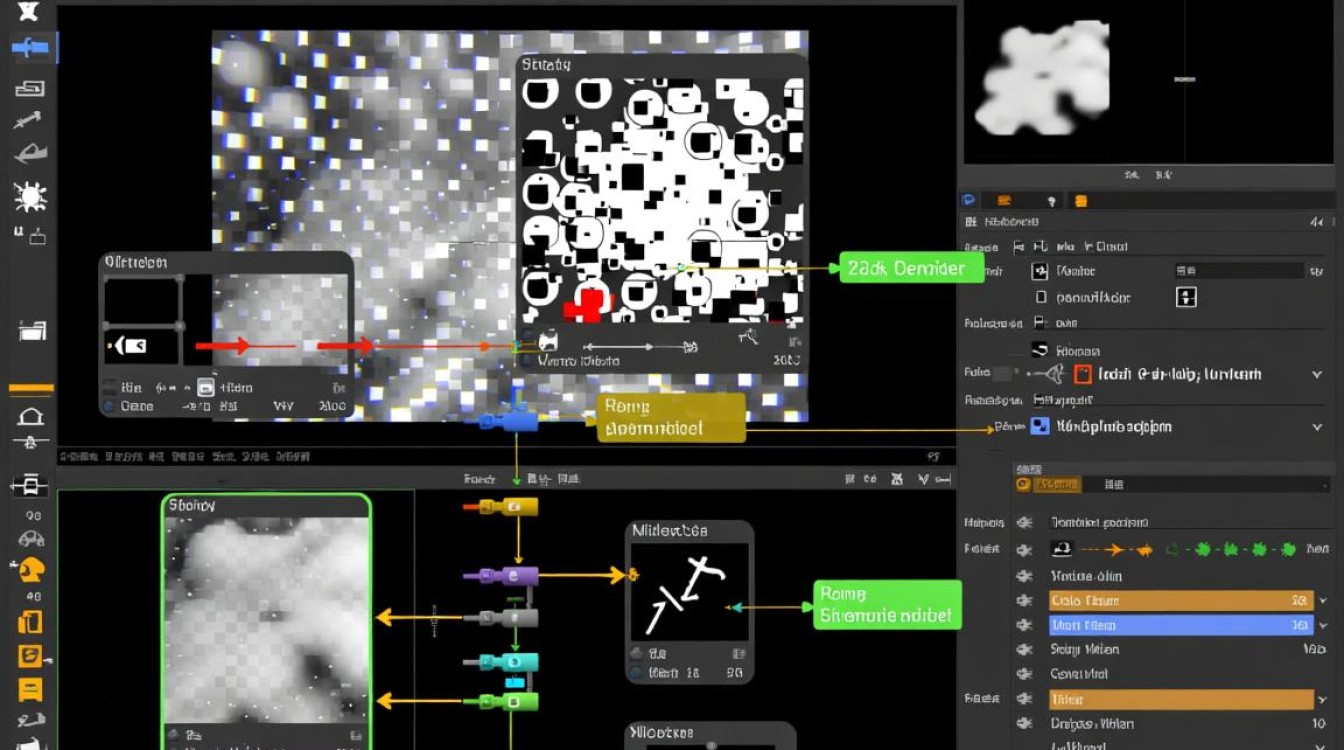Expand the dropdown with the red square icon

point(1316,374)
